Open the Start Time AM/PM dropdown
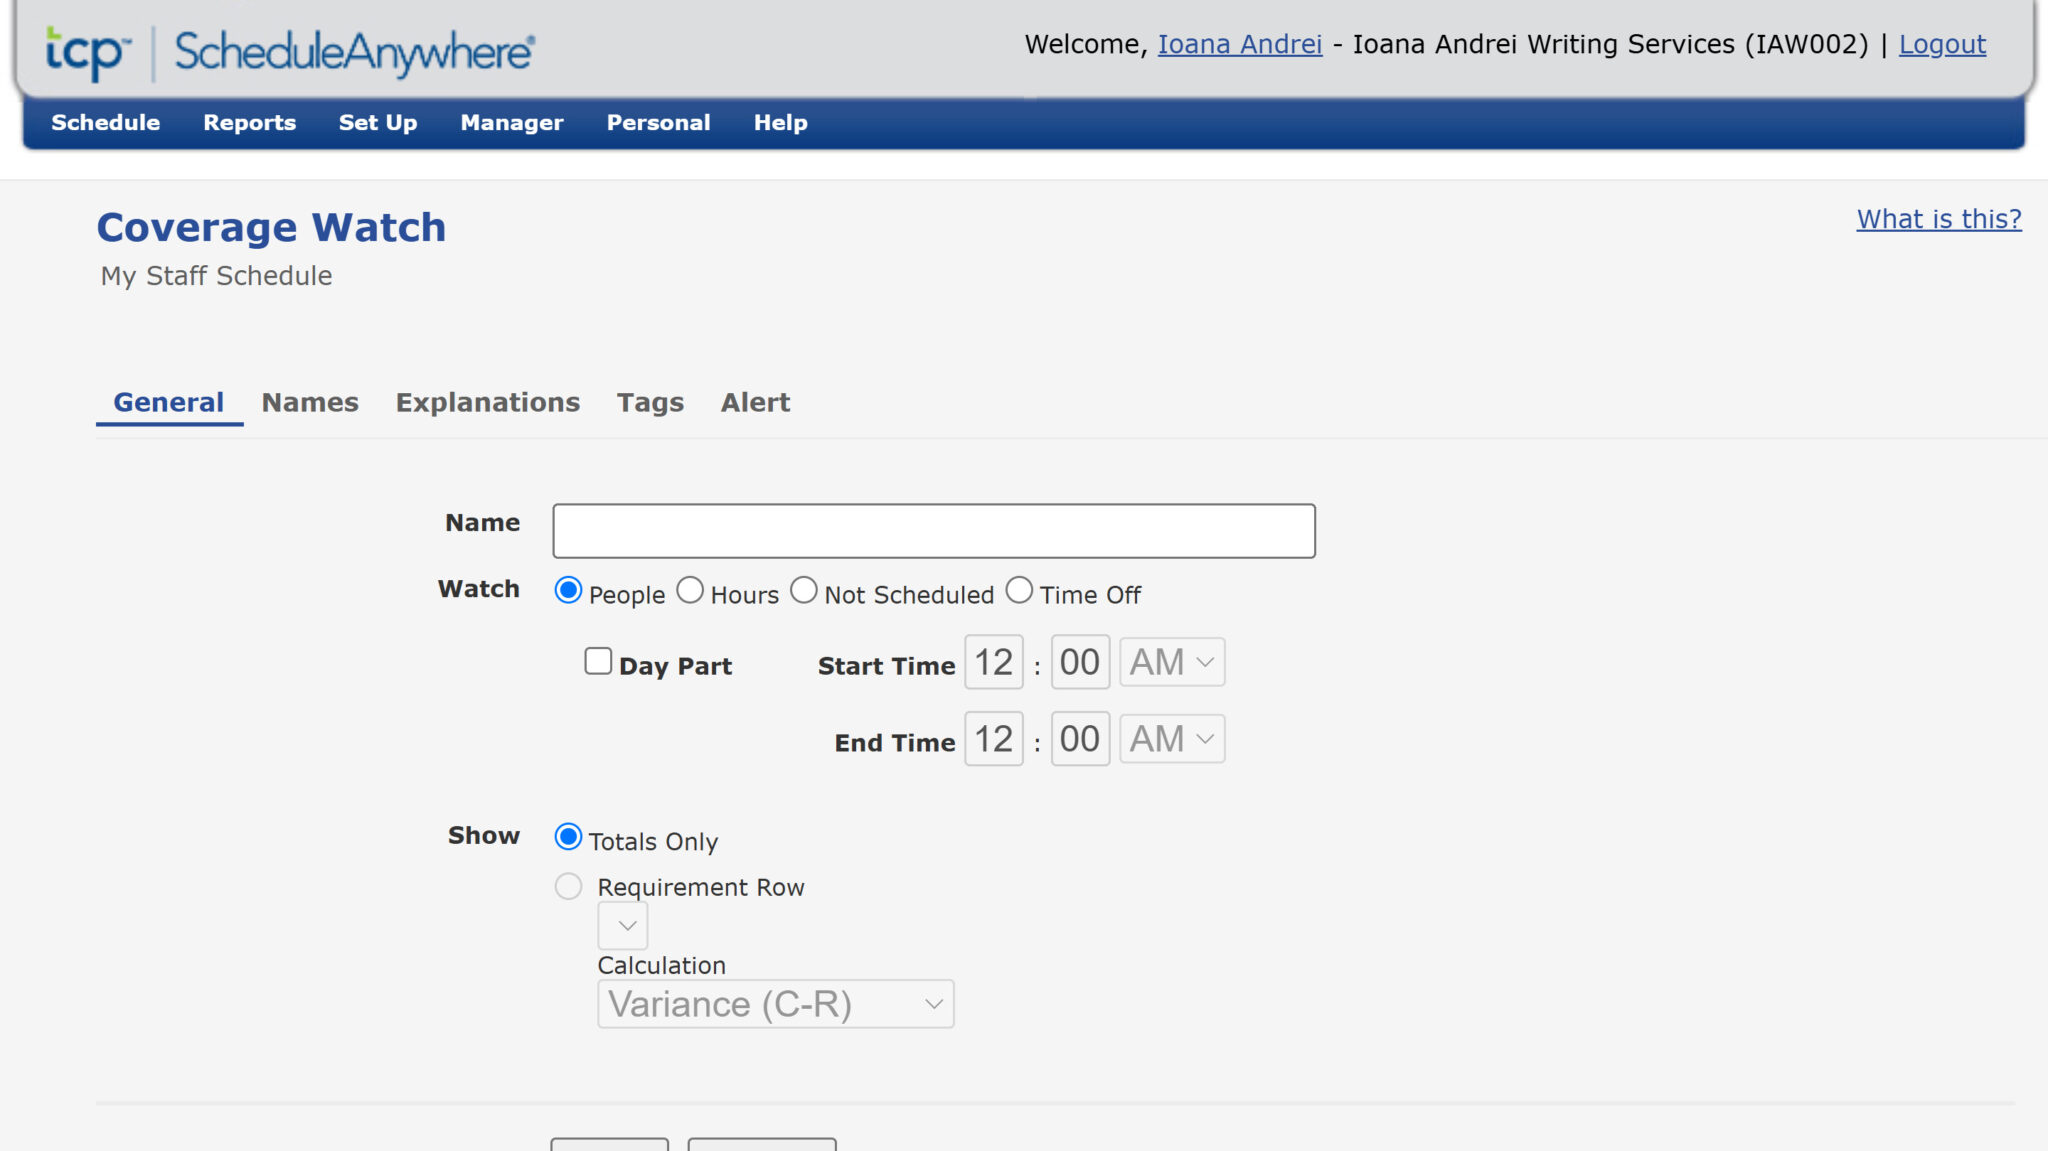This screenshot has width=2048, height=1151. pos(1171,661)
